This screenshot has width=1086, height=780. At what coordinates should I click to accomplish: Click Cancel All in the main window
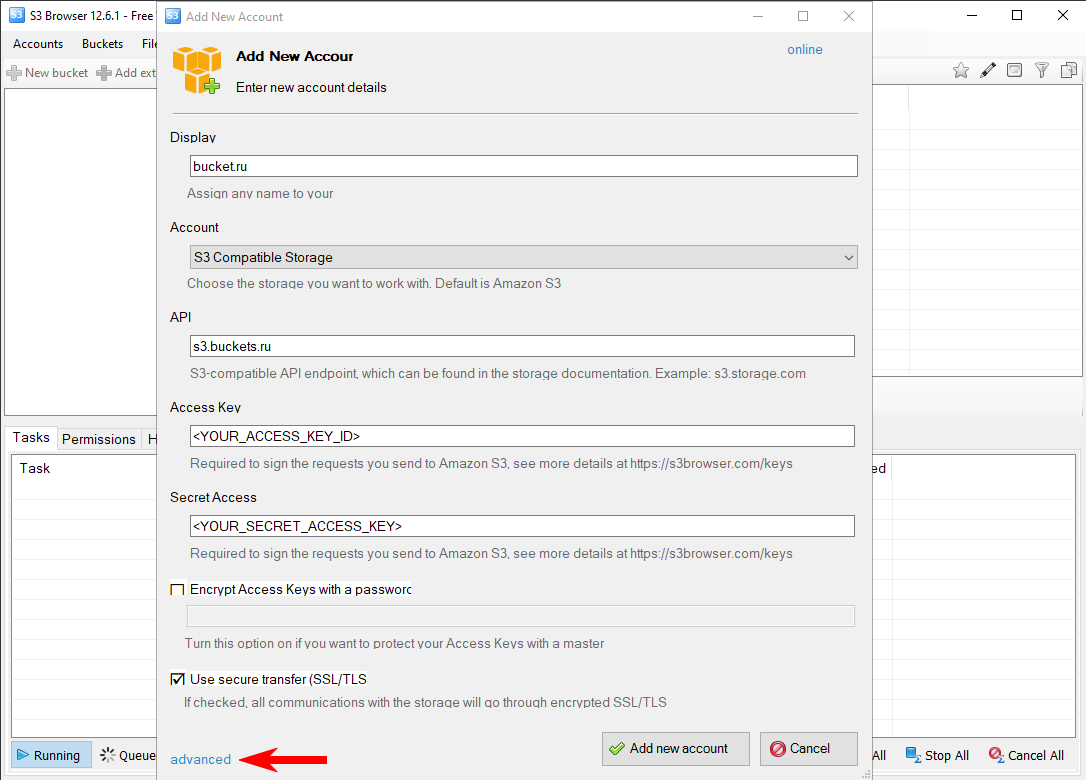[x=1026, y=755]
